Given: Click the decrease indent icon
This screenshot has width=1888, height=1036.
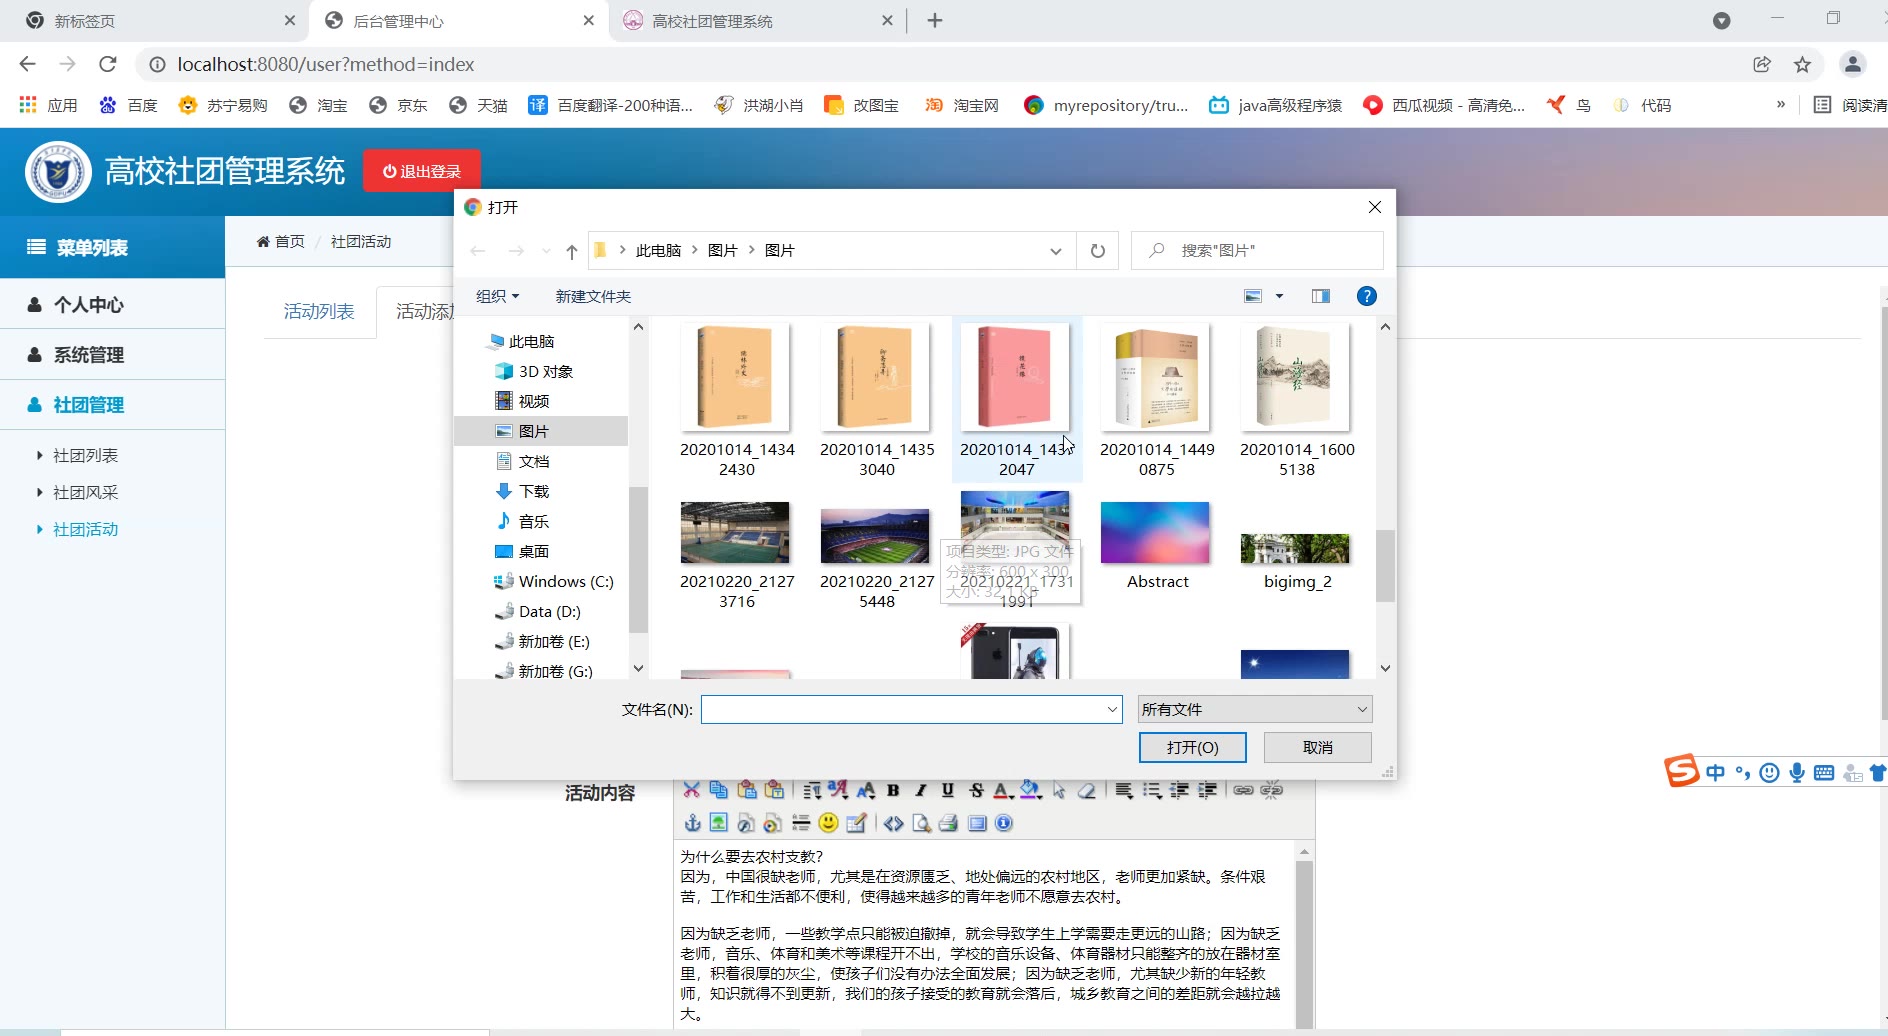Looking at the screenshot, I should 1180,790.
